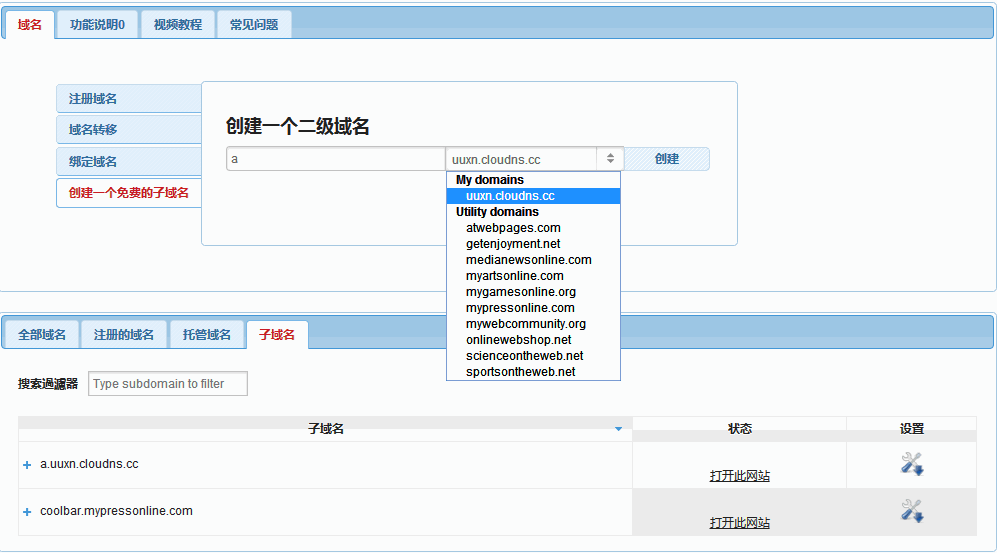This screenshot has width=997, height=553.
Task: Switch to the 全部域名 tab
Action: pyautogui.click(x=42, y=335)
